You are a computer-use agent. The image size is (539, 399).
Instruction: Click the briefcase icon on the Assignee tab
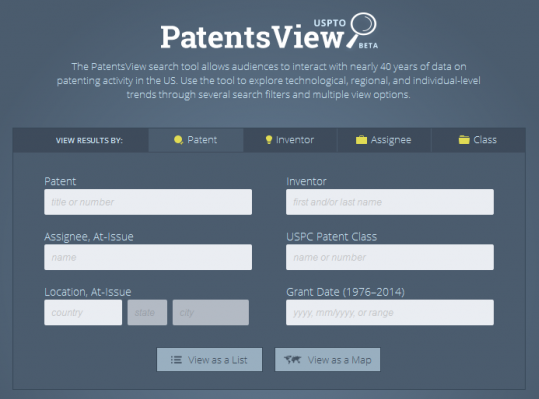(x=361, y=140)
